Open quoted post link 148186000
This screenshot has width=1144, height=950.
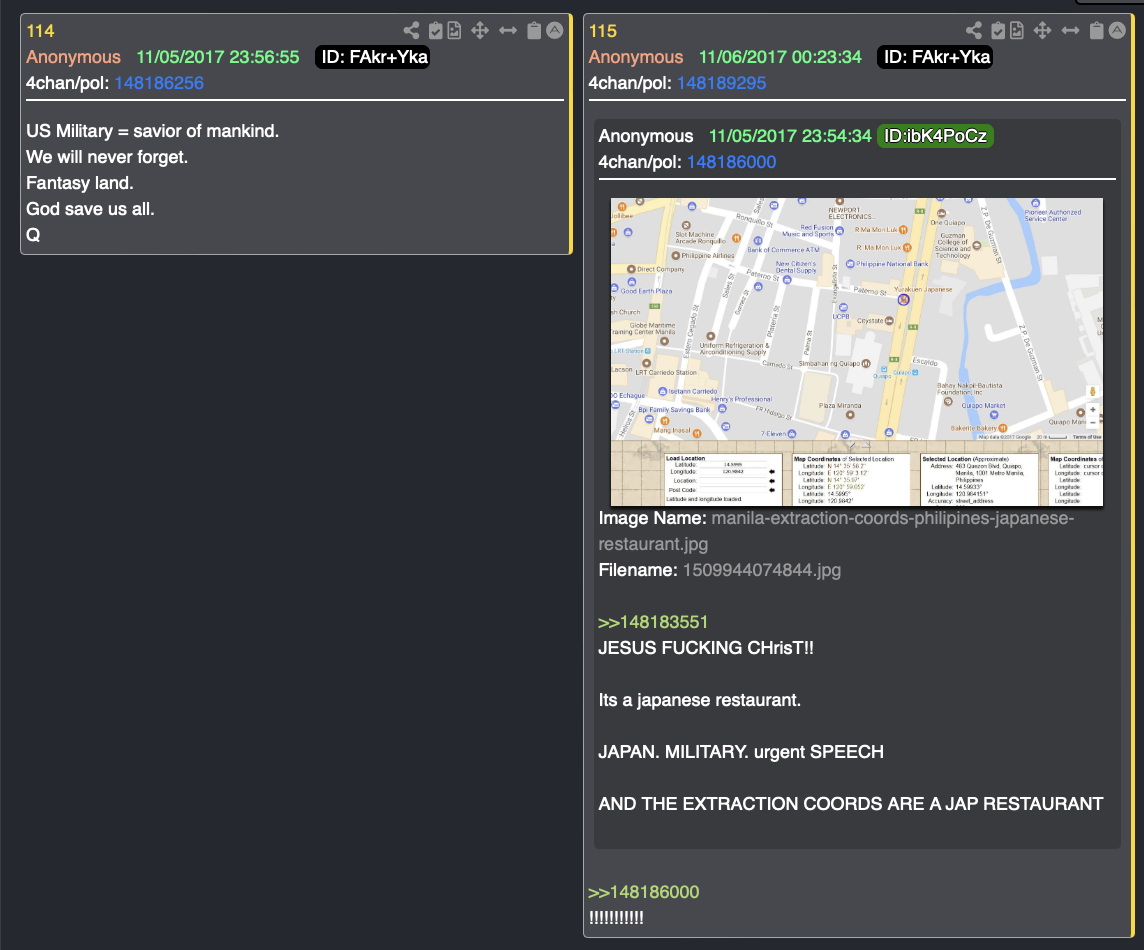point(732,162)
